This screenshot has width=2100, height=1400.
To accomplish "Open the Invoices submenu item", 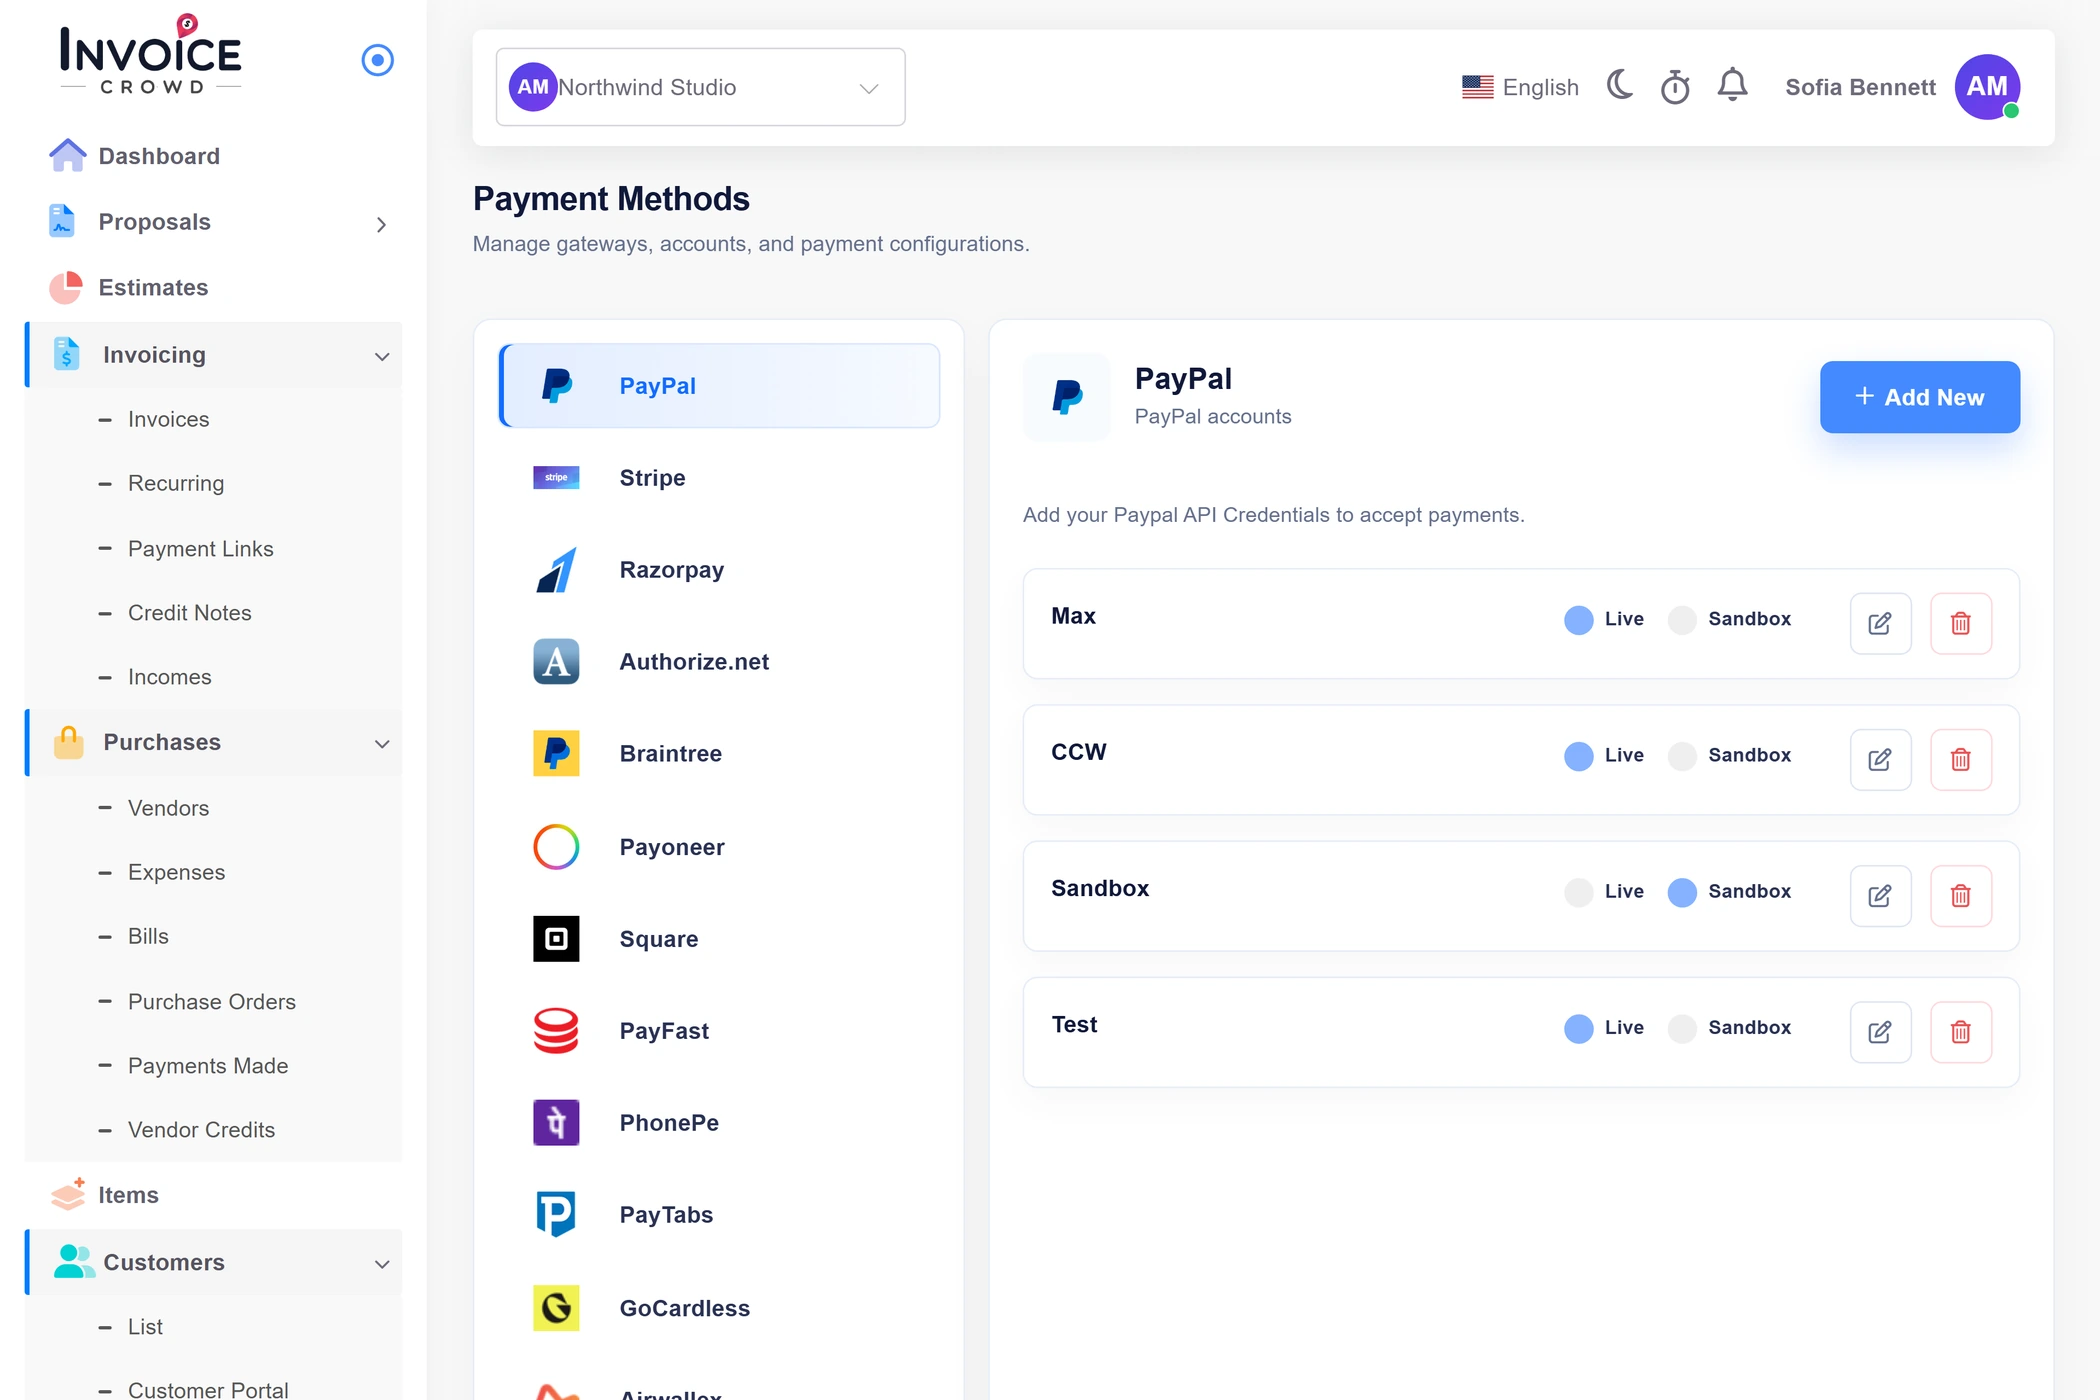I will point(168,419).
